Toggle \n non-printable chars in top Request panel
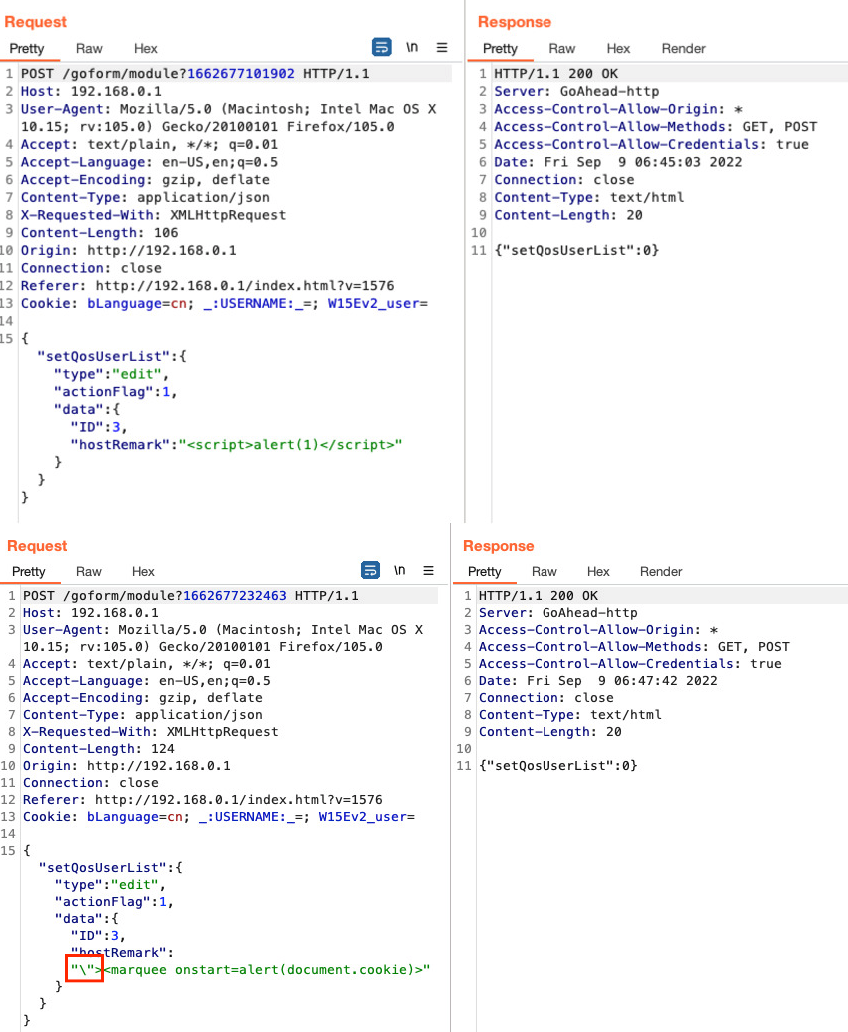 [x=412, y=47]
